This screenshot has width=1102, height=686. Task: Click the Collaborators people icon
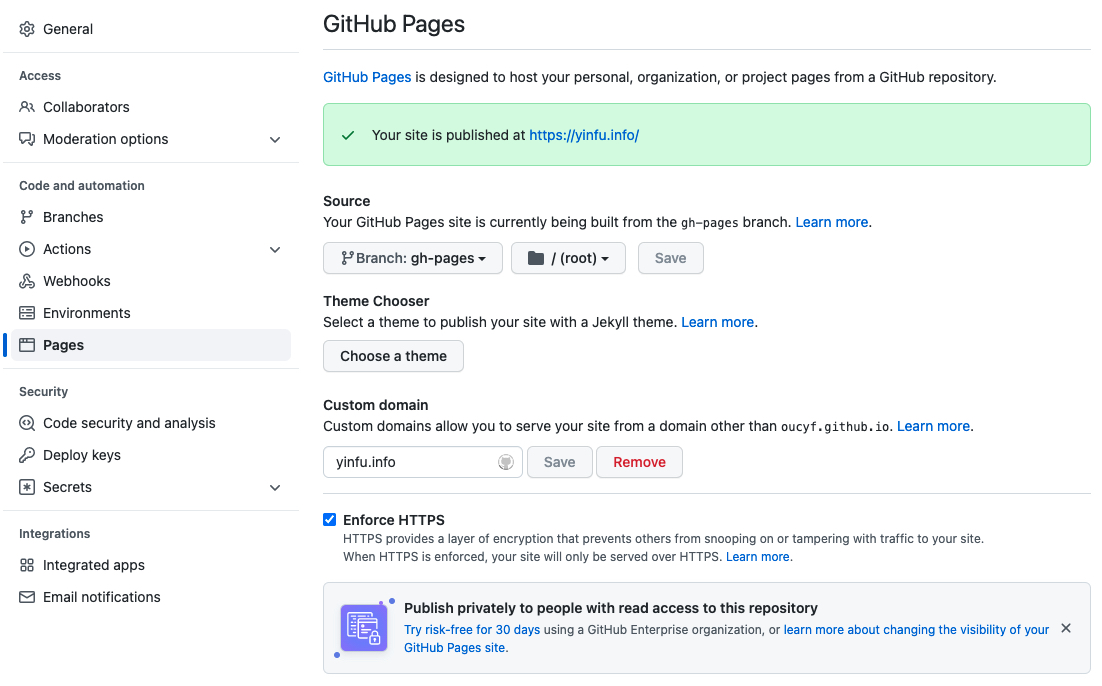pos(27,107)
